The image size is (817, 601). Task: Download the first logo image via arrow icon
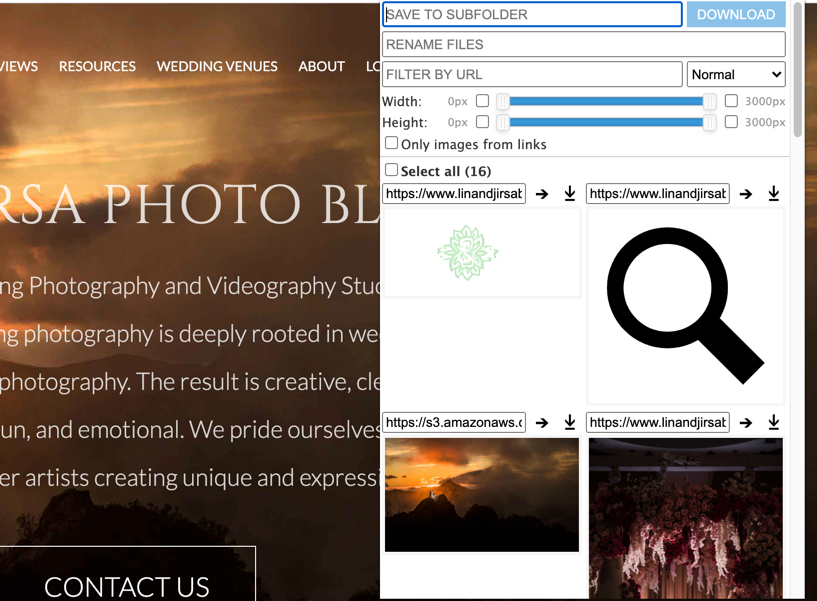coord(570,193)
